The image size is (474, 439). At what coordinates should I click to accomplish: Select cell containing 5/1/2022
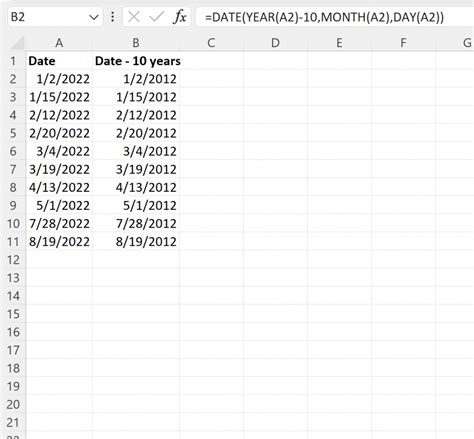[59, 205]
